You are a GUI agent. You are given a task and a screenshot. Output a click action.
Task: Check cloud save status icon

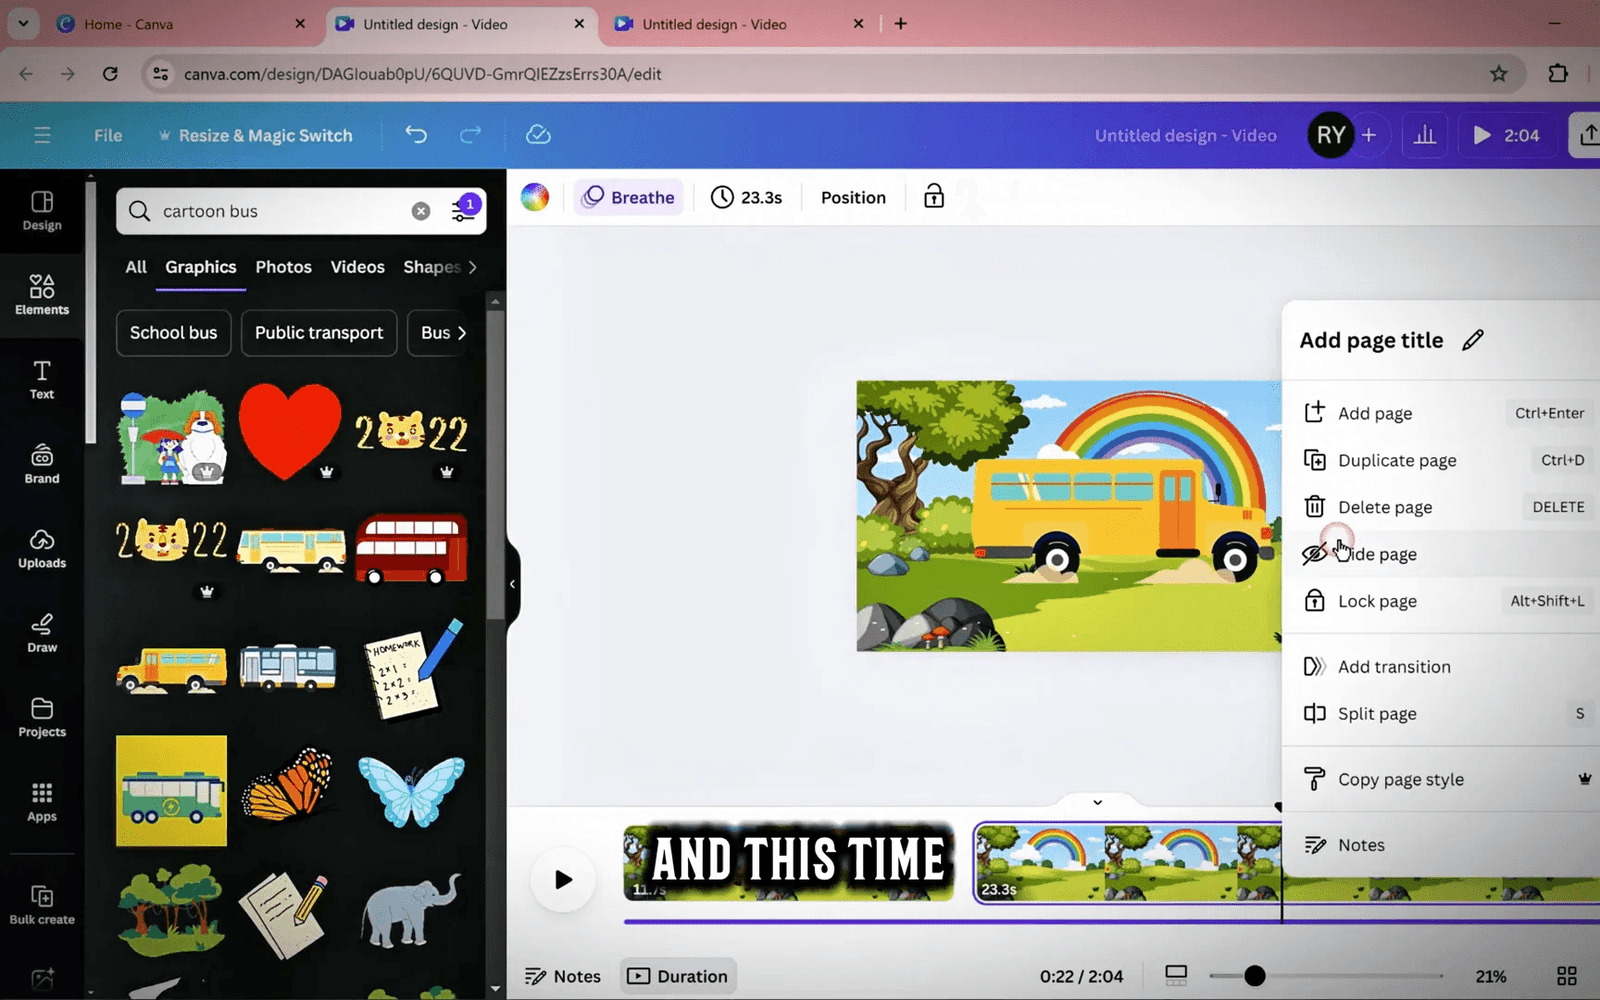tap(538, 135)
